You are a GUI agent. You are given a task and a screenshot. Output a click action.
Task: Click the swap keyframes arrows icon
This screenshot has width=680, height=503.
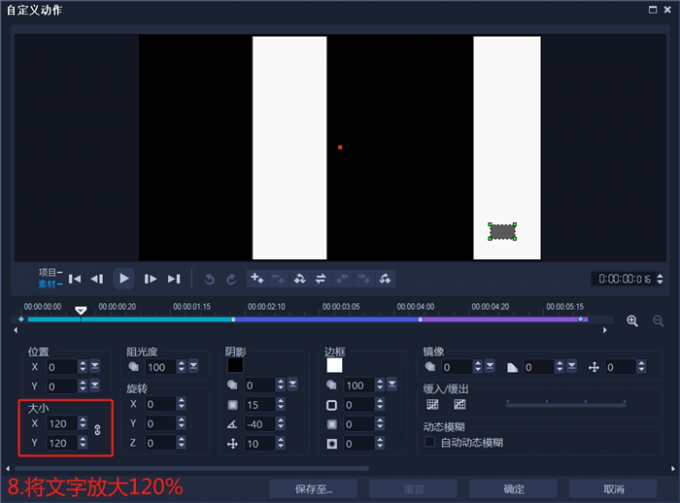(x=320, y=278)
